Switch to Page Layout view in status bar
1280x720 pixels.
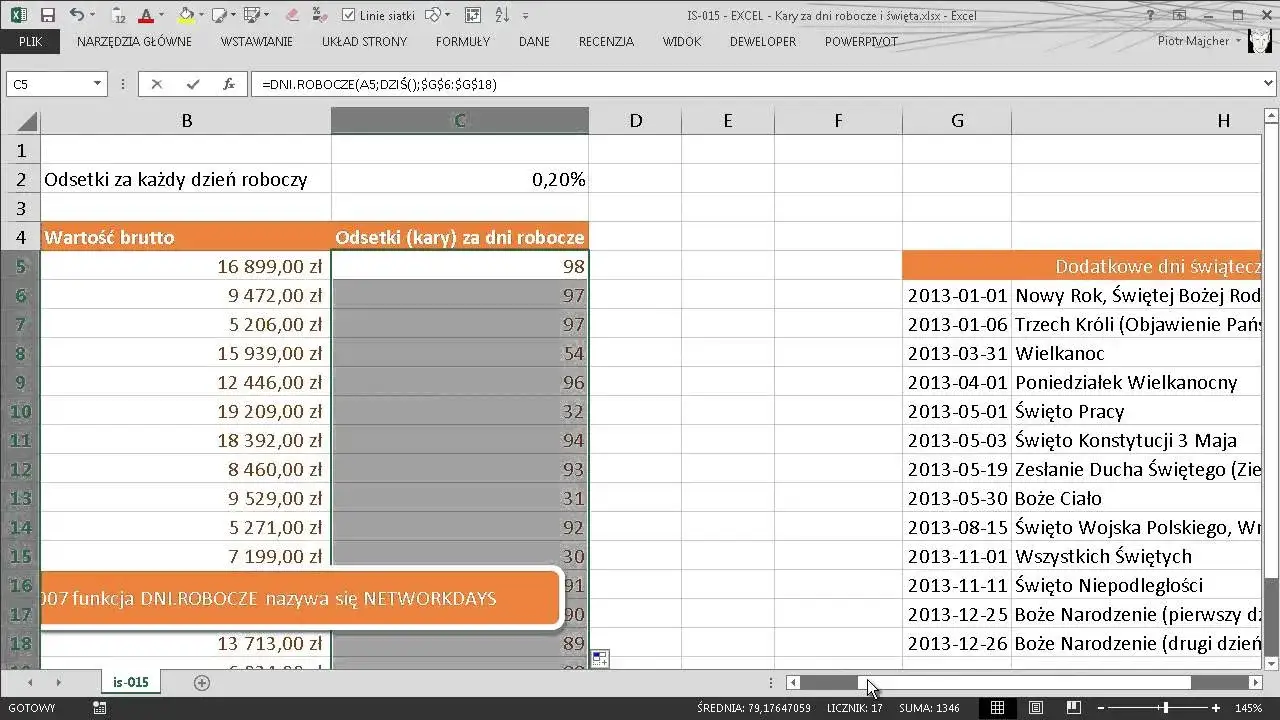1035,708
